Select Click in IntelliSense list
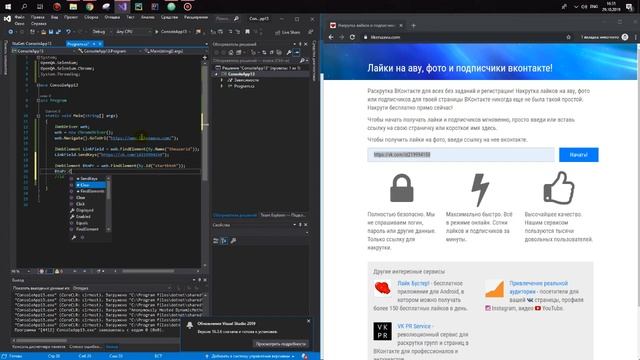This screenshot has width=640, height=360. pyautogui.click(x=81, y=204)
